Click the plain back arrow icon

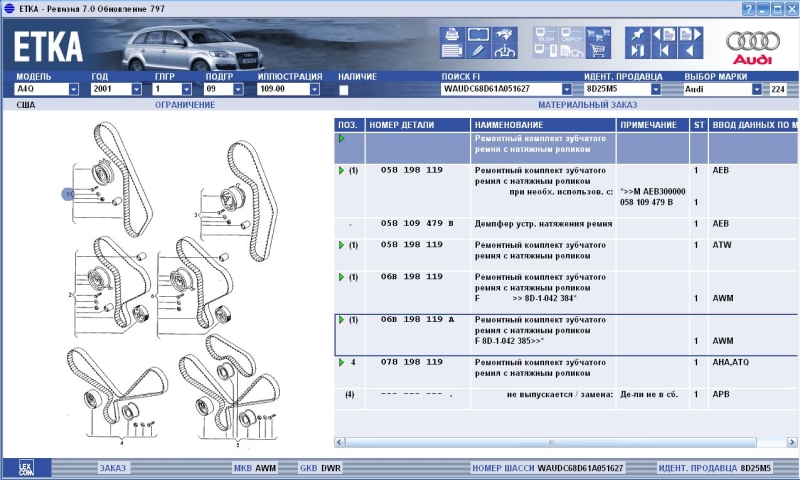690,51
